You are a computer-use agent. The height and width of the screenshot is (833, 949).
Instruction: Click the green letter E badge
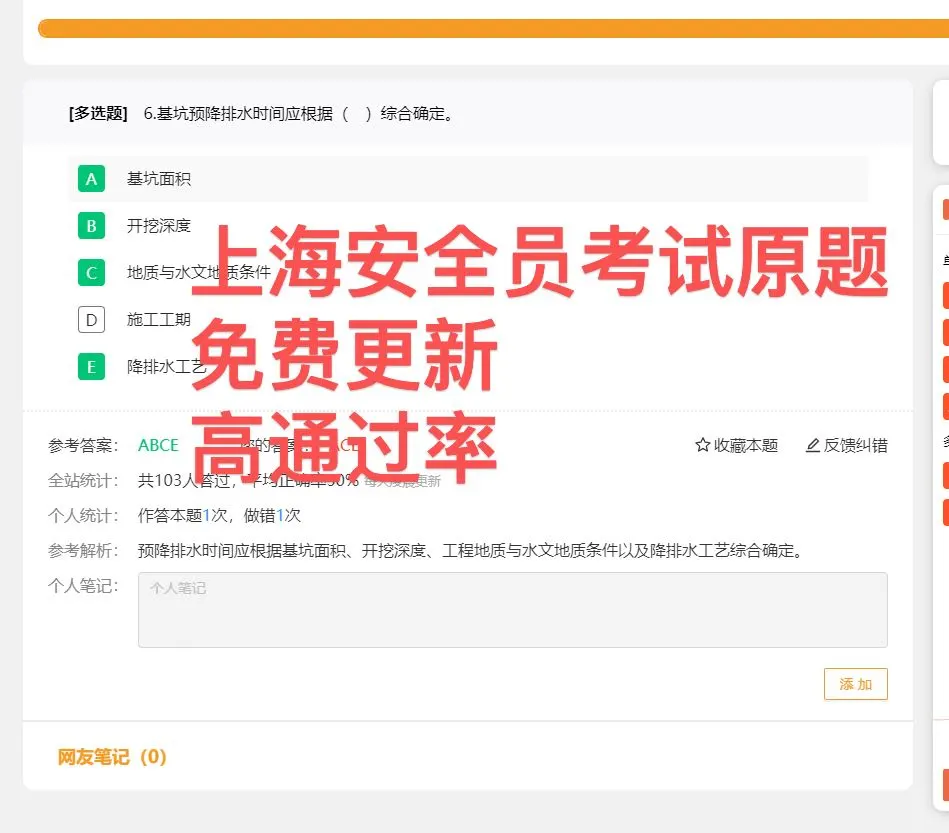point(91,366)
